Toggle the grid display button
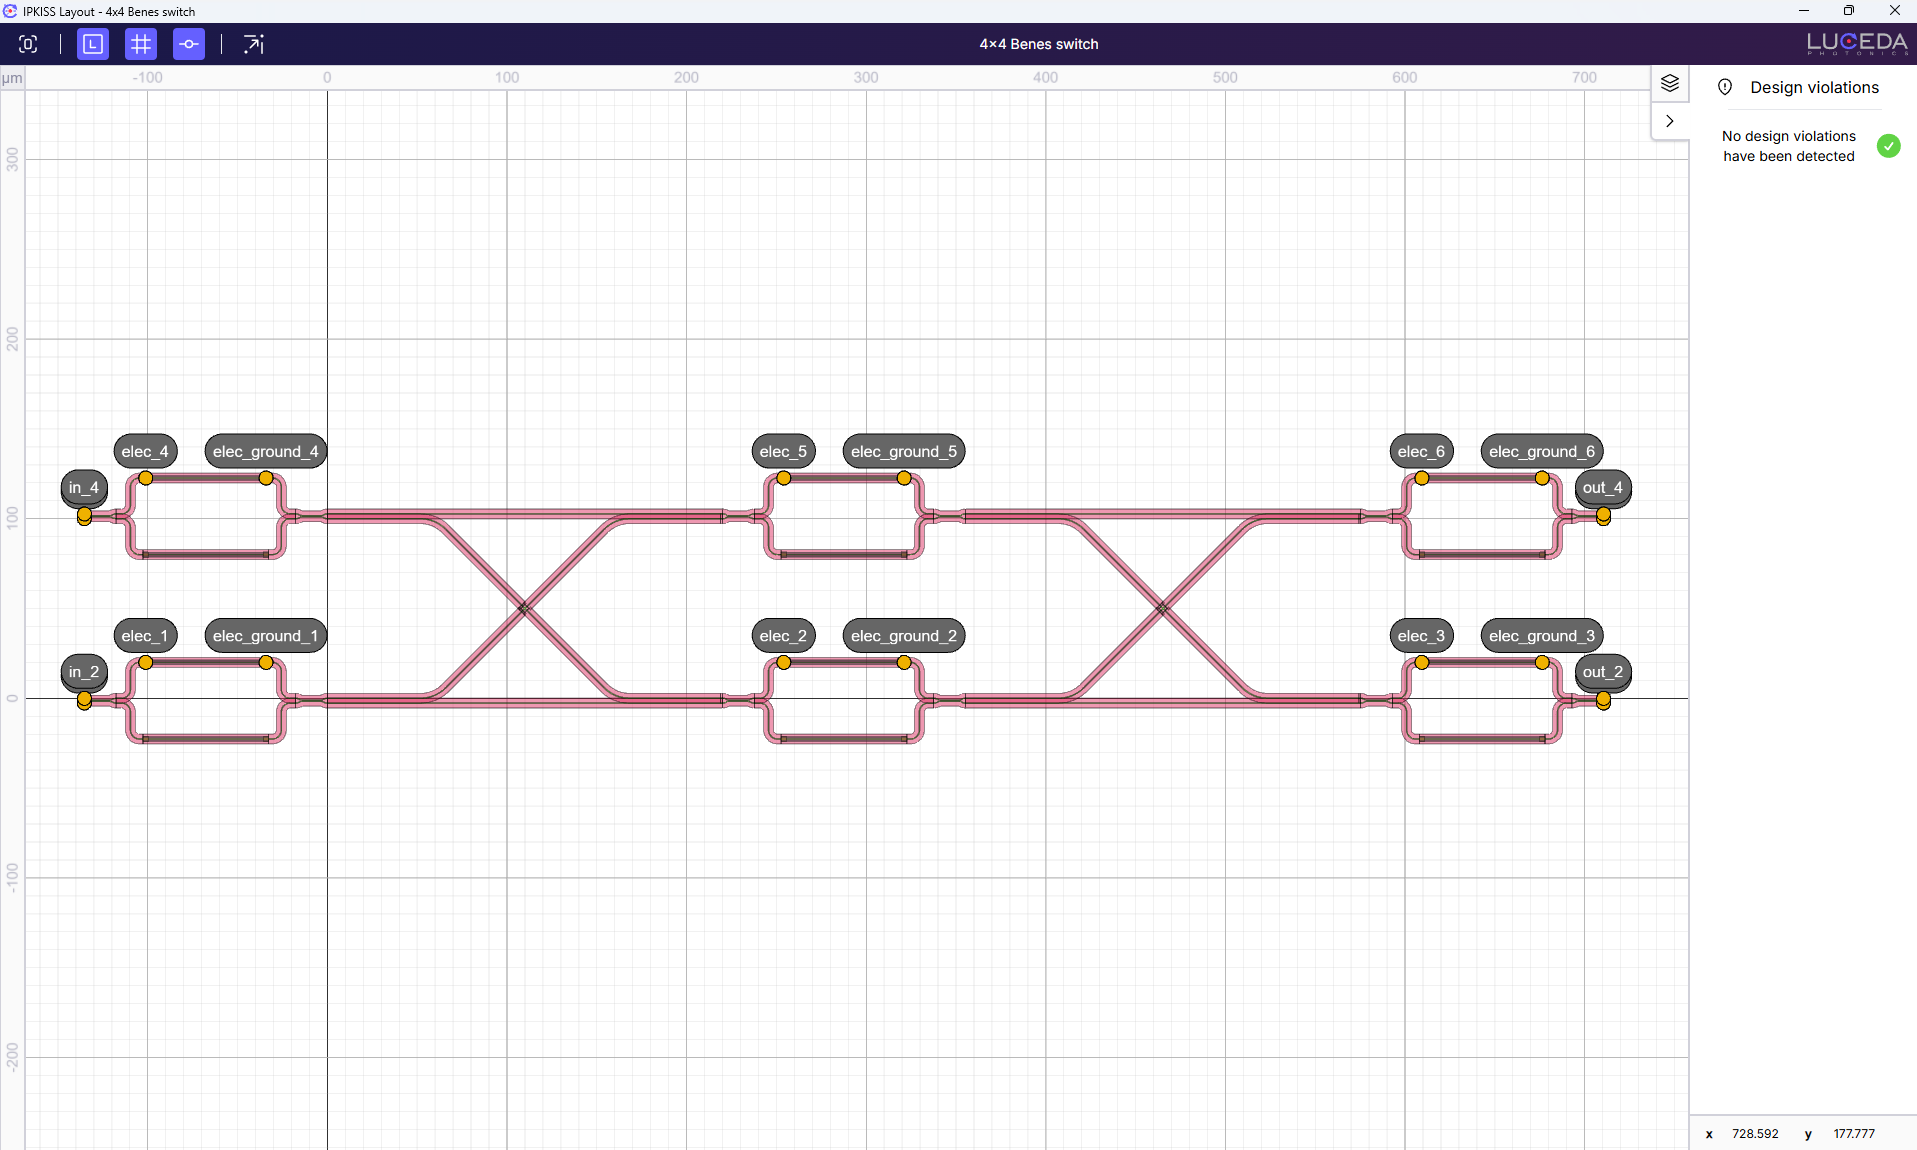The height and width of the screenshot is (1150, 1917). [x=141, y=44]
